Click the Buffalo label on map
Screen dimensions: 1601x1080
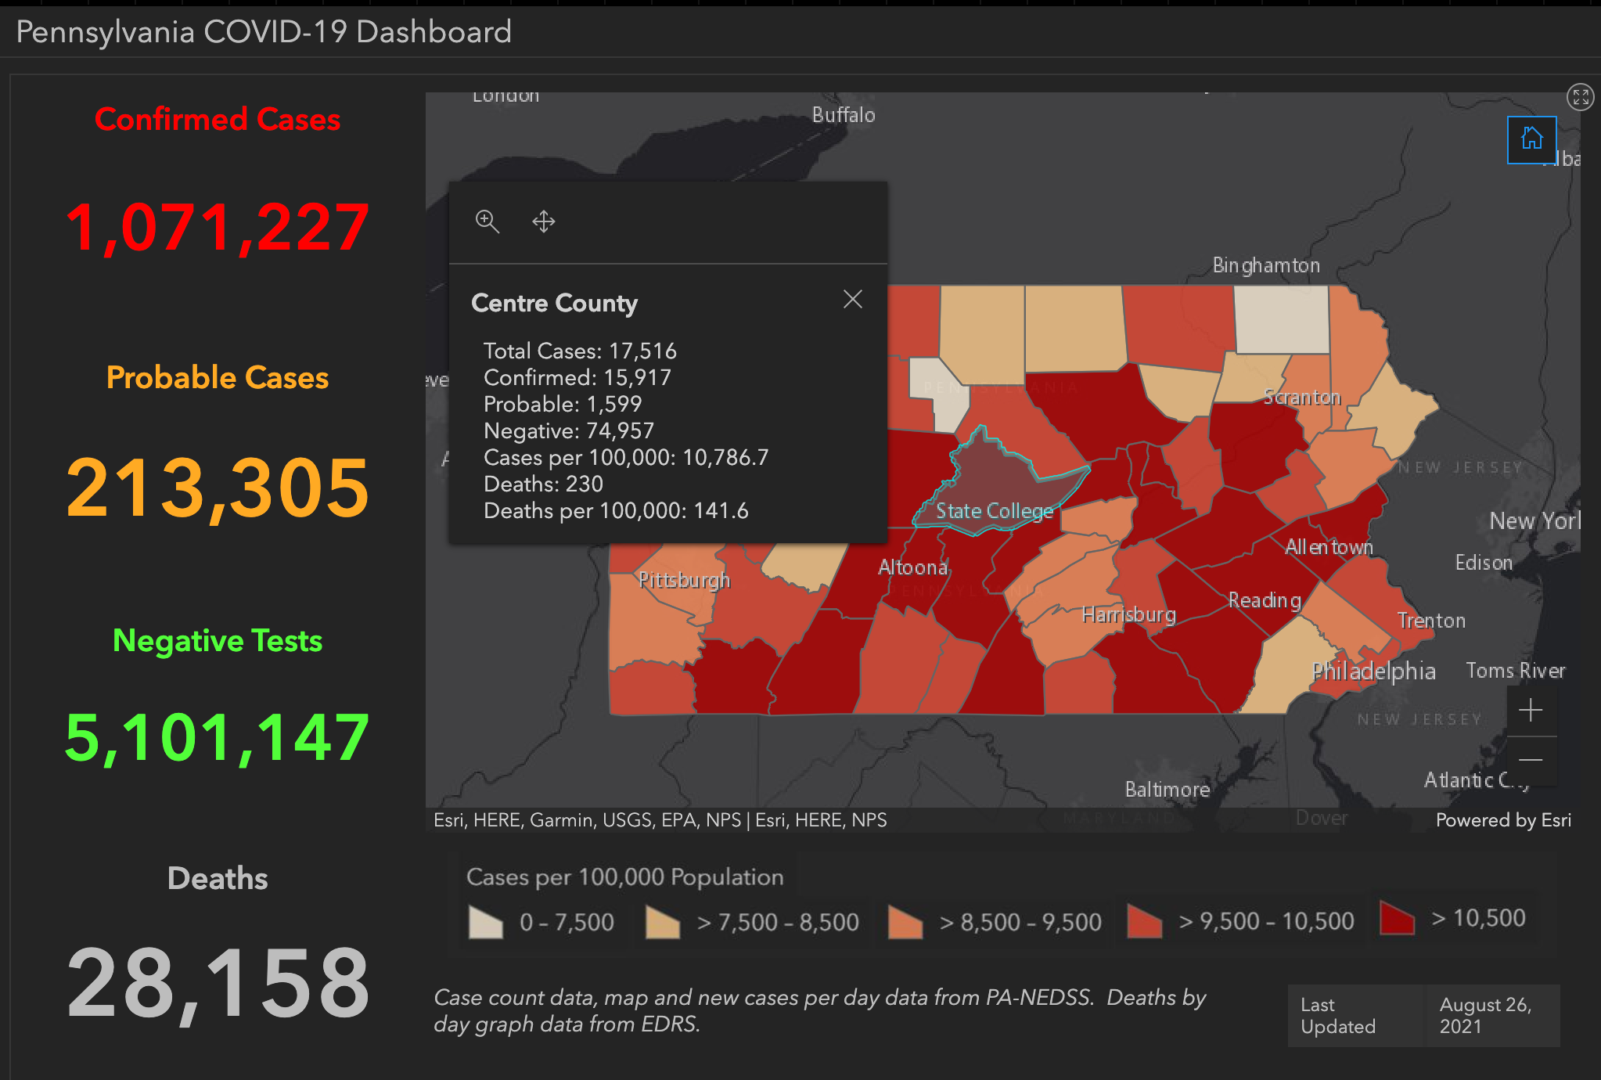pyautogui.click(x=843, y=115)
